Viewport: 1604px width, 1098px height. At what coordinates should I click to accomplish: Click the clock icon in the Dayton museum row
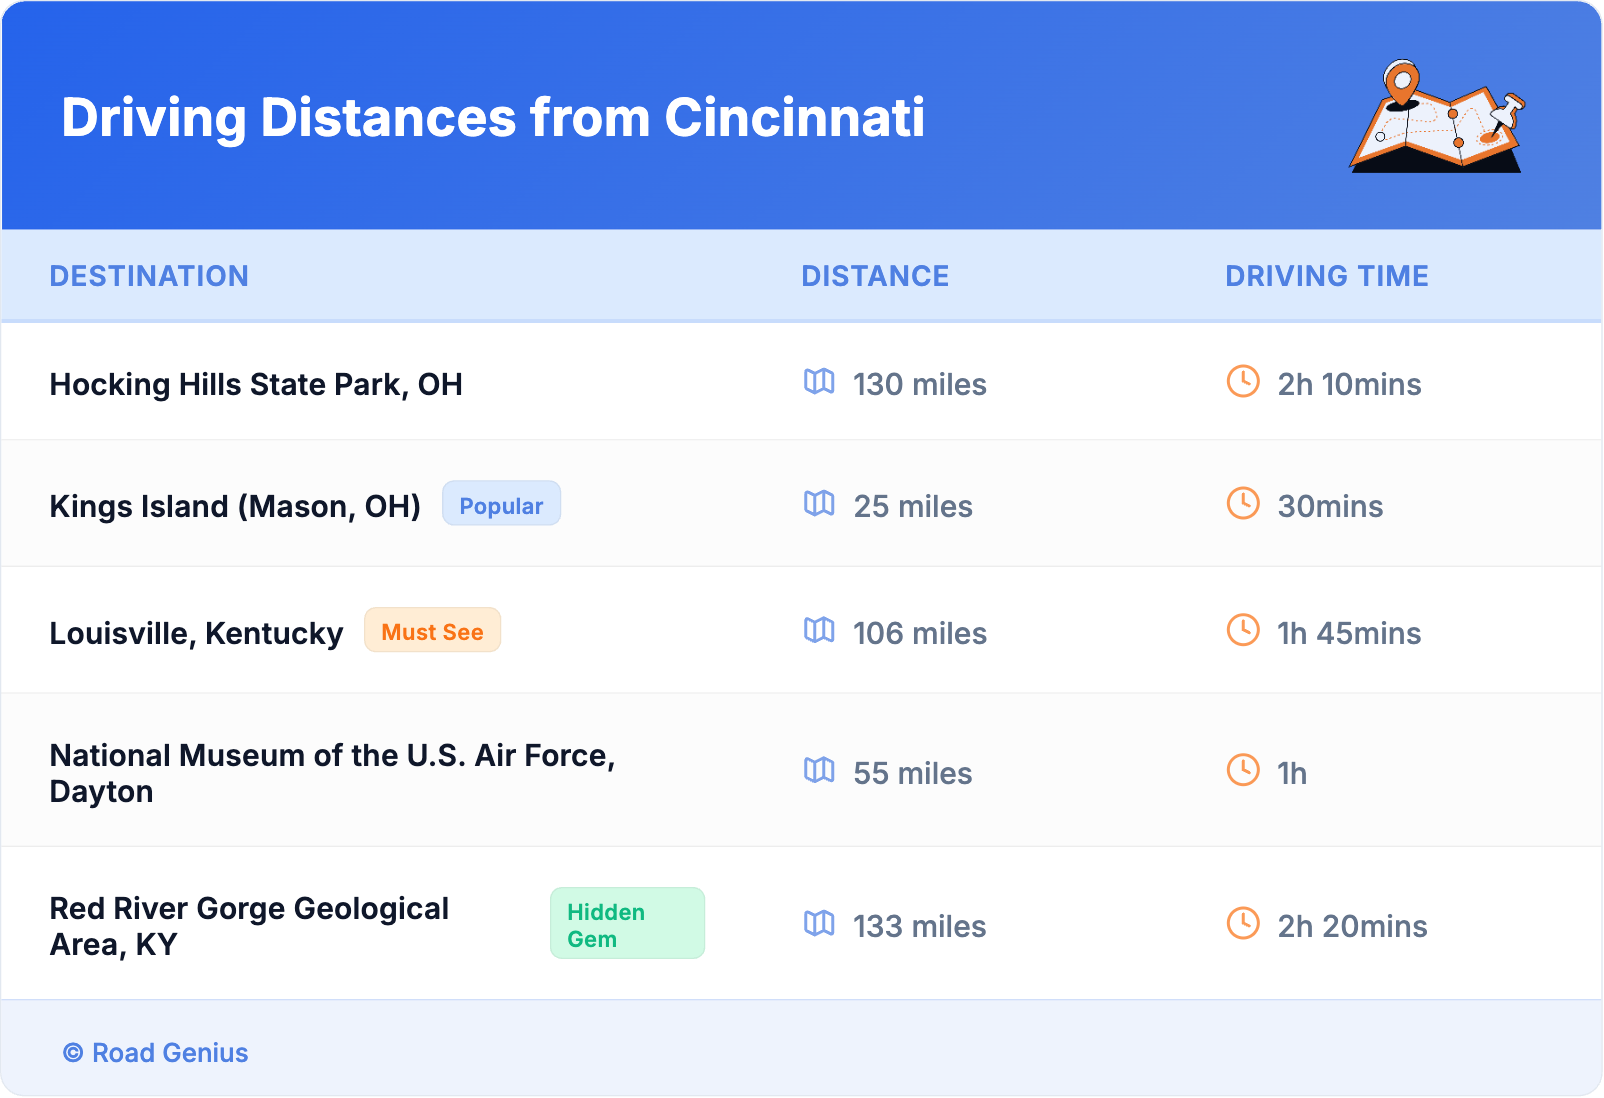coord(1243,771)
